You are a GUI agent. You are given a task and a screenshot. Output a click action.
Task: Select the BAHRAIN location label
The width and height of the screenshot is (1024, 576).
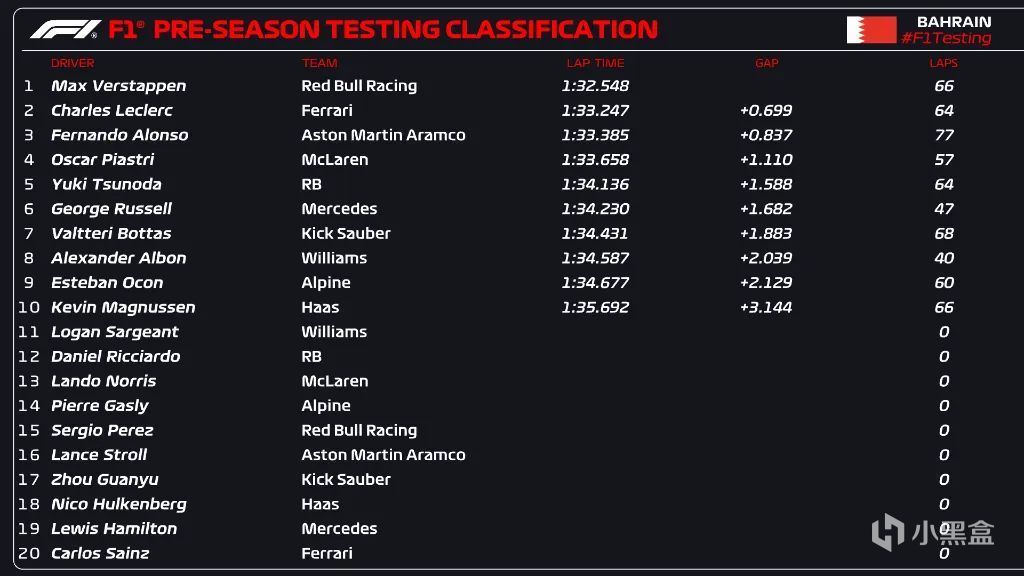954,22
